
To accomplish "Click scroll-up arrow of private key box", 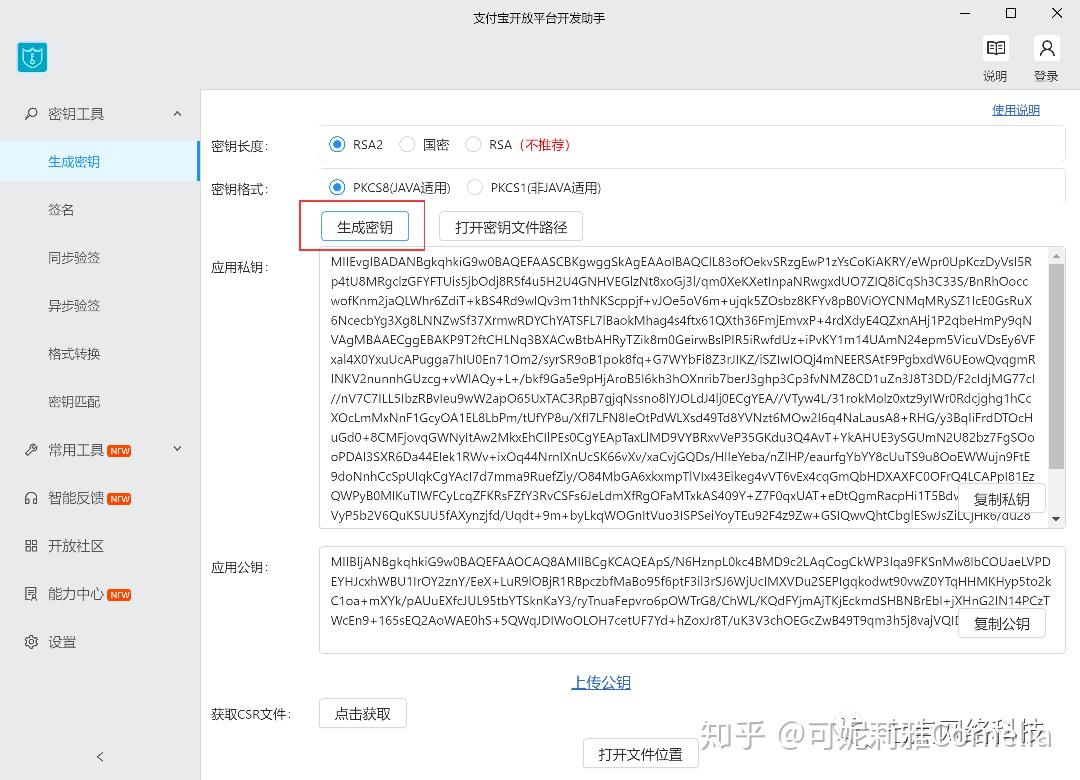I will pos(1057,256).
